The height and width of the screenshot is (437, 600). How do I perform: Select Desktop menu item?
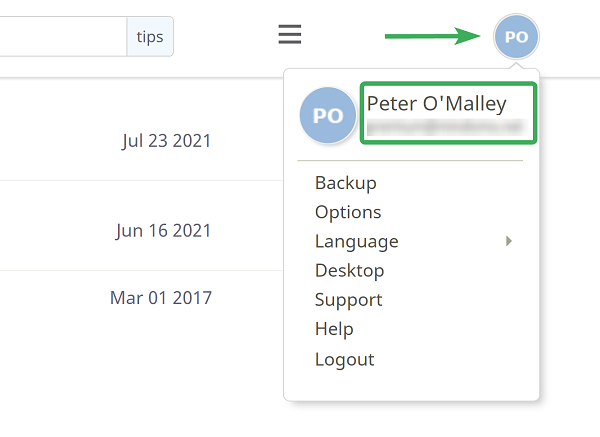(349, 271)
